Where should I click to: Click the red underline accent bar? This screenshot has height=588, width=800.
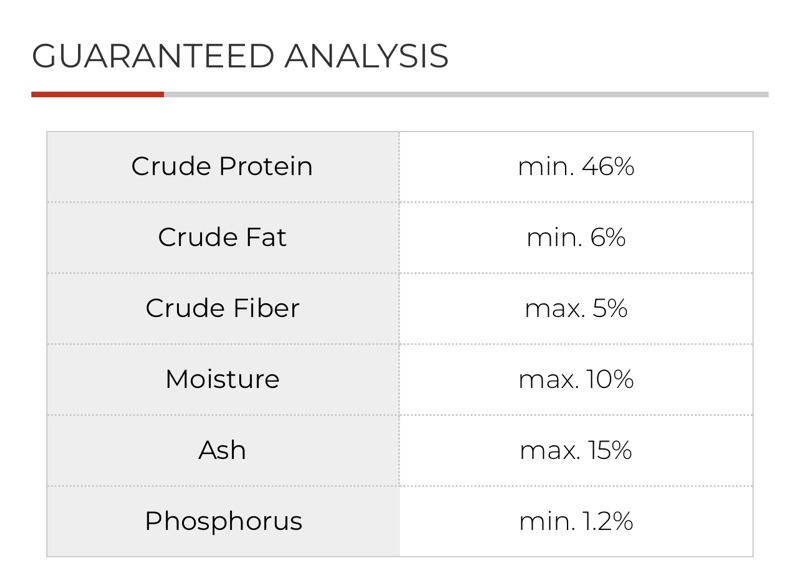[97, 94]
